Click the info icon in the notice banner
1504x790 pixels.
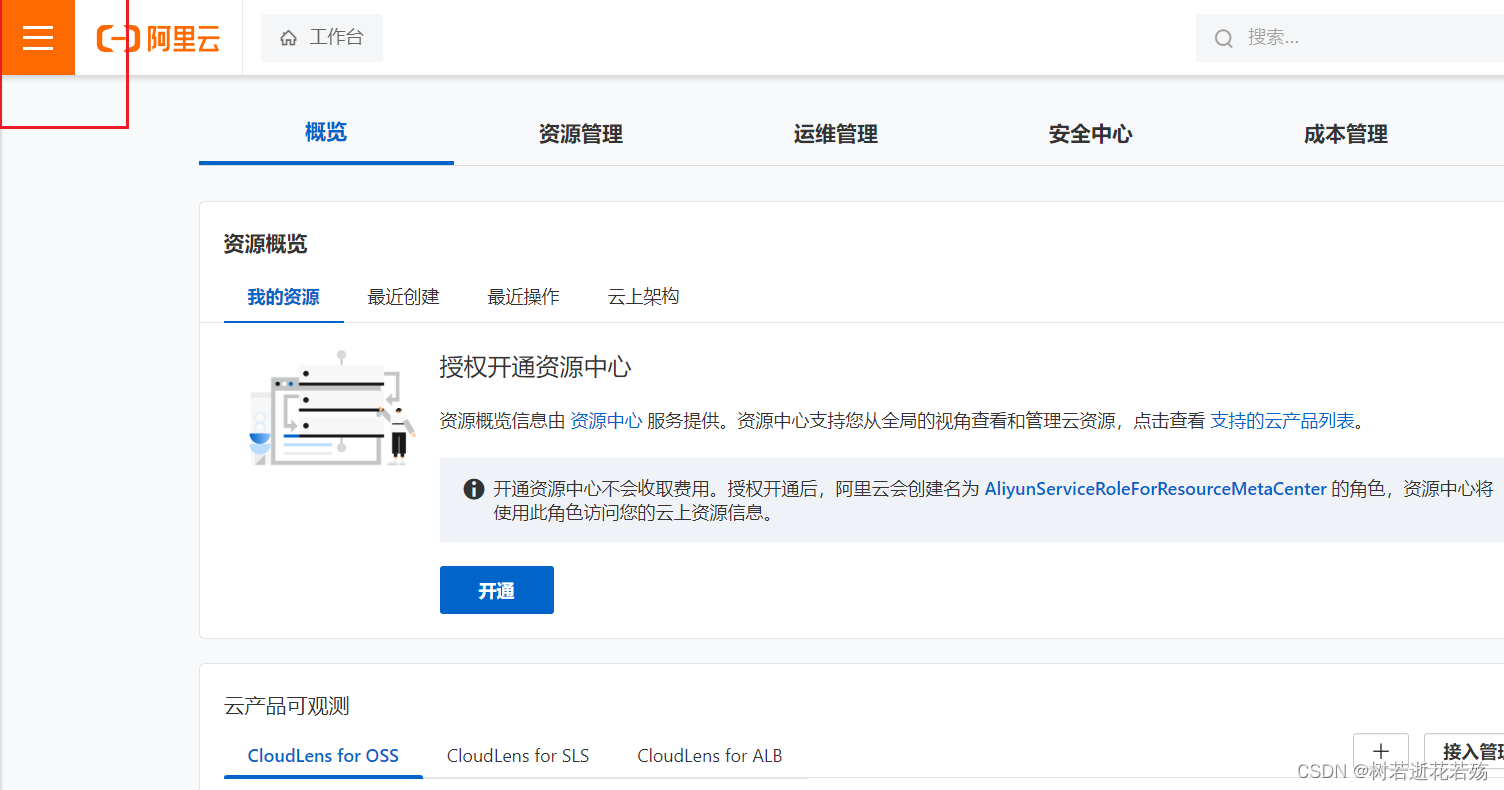(x=473, y=489)
